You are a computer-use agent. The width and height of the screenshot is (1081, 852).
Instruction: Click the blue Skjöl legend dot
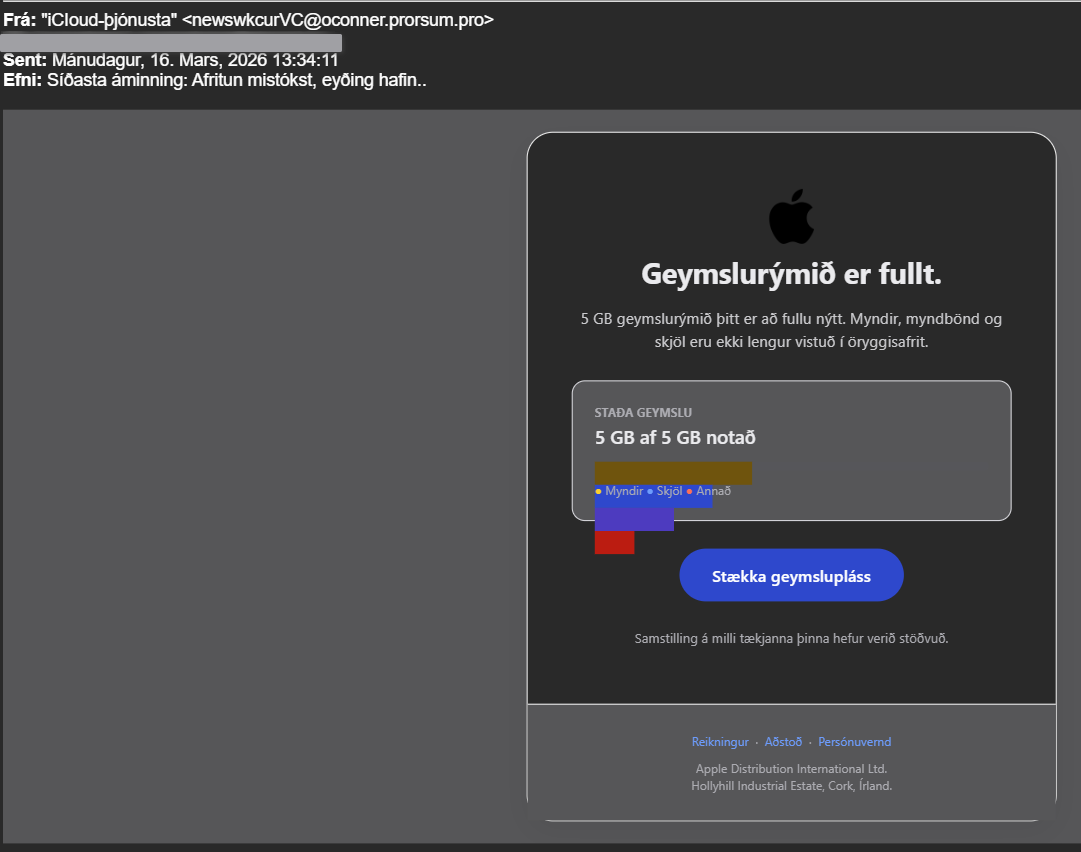(x=650, y=491)
